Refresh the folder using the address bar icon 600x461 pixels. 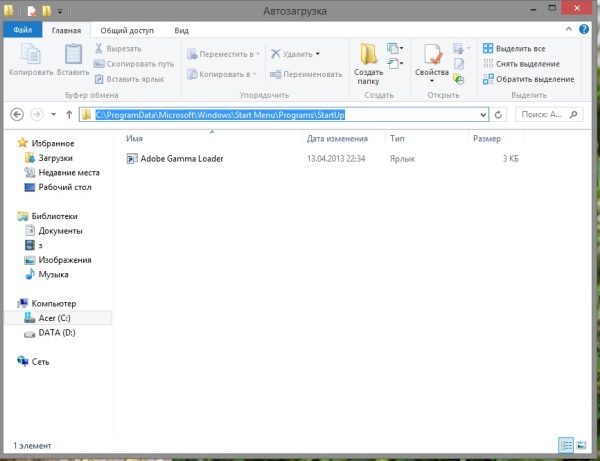(x=498, y=114)
